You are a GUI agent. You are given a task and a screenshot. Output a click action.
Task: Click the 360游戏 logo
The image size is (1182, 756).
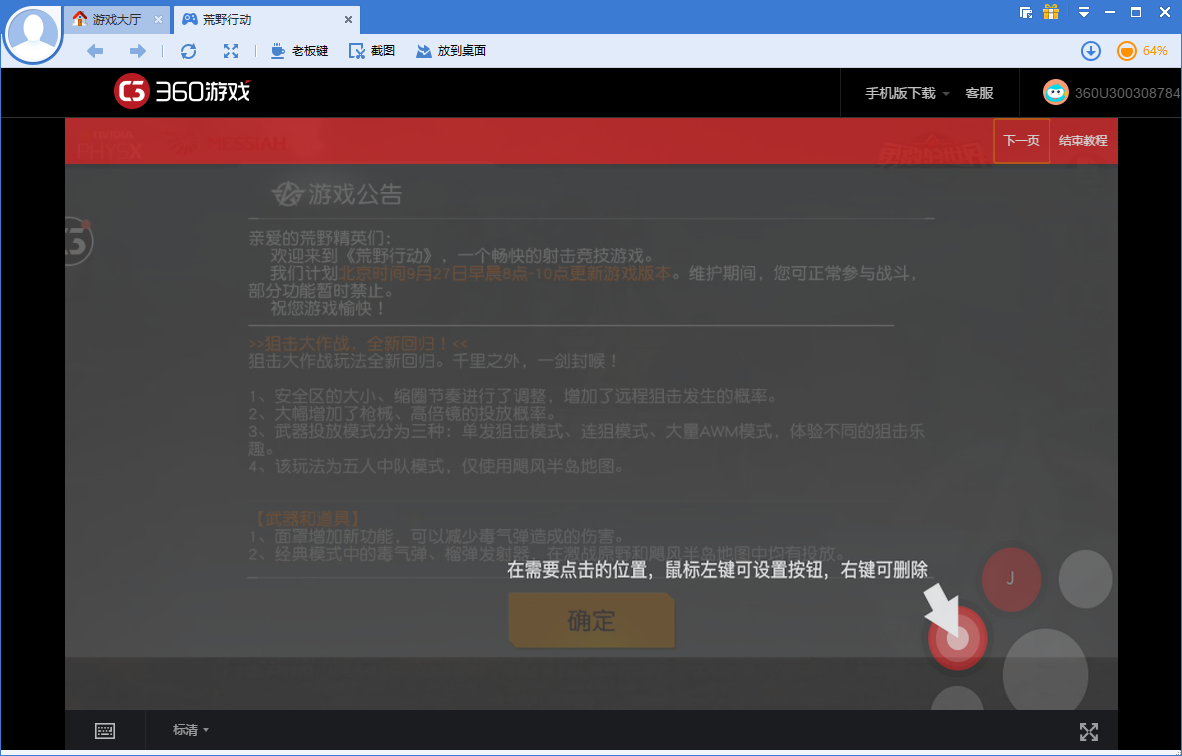coord(182,92)
